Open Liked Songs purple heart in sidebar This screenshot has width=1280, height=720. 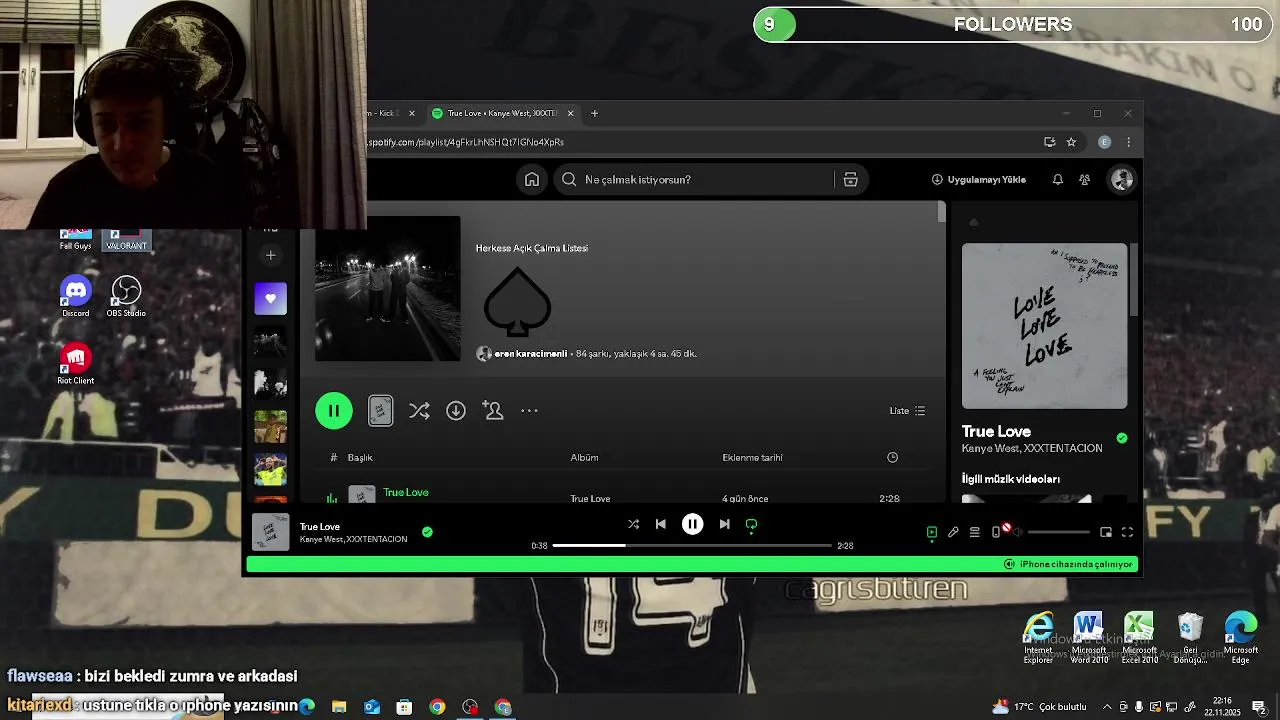pos(270,298)
